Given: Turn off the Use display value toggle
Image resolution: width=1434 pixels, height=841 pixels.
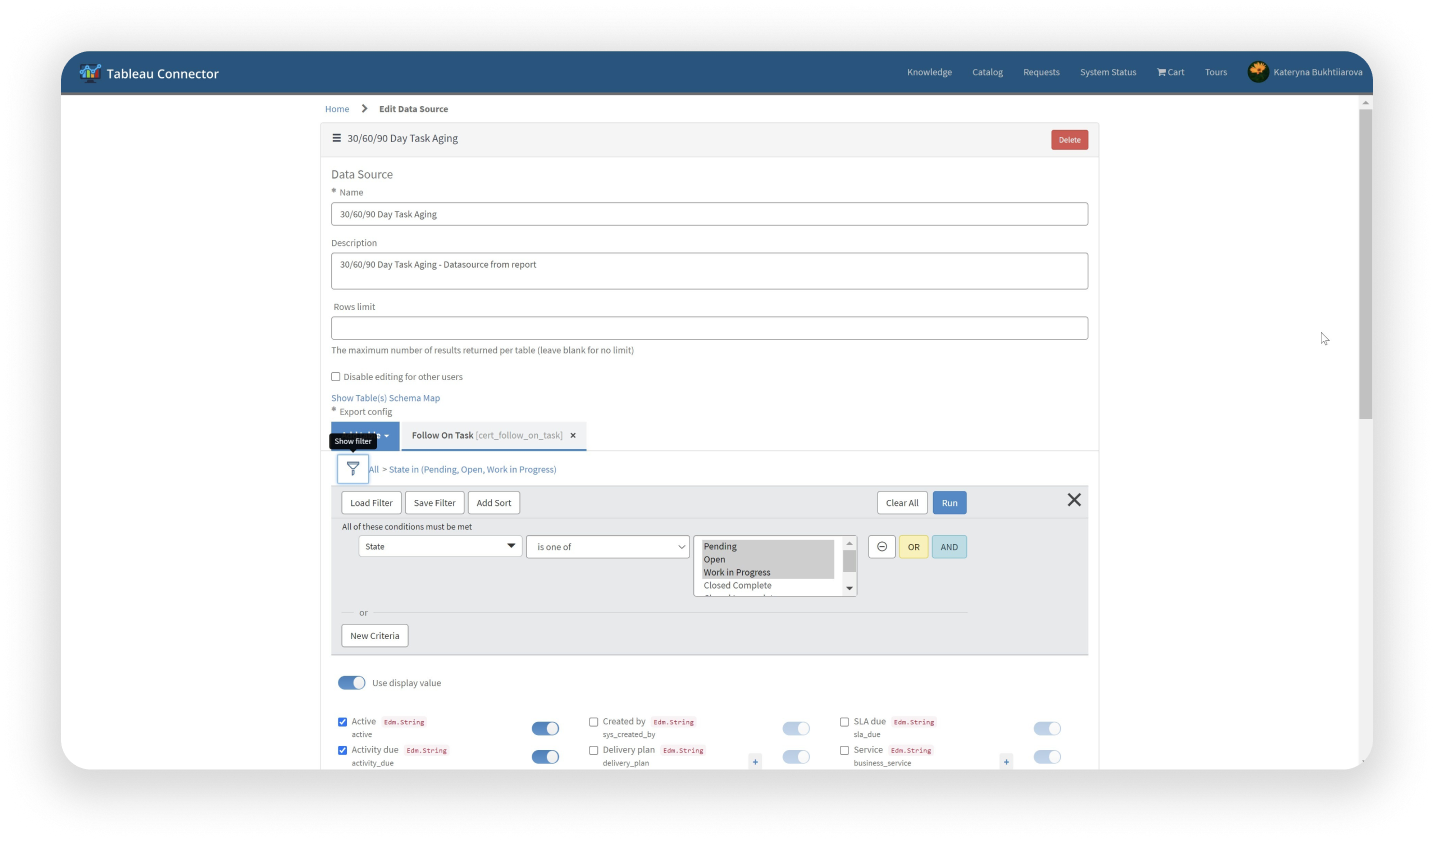Looking at the screenshot, I should 352,682.
